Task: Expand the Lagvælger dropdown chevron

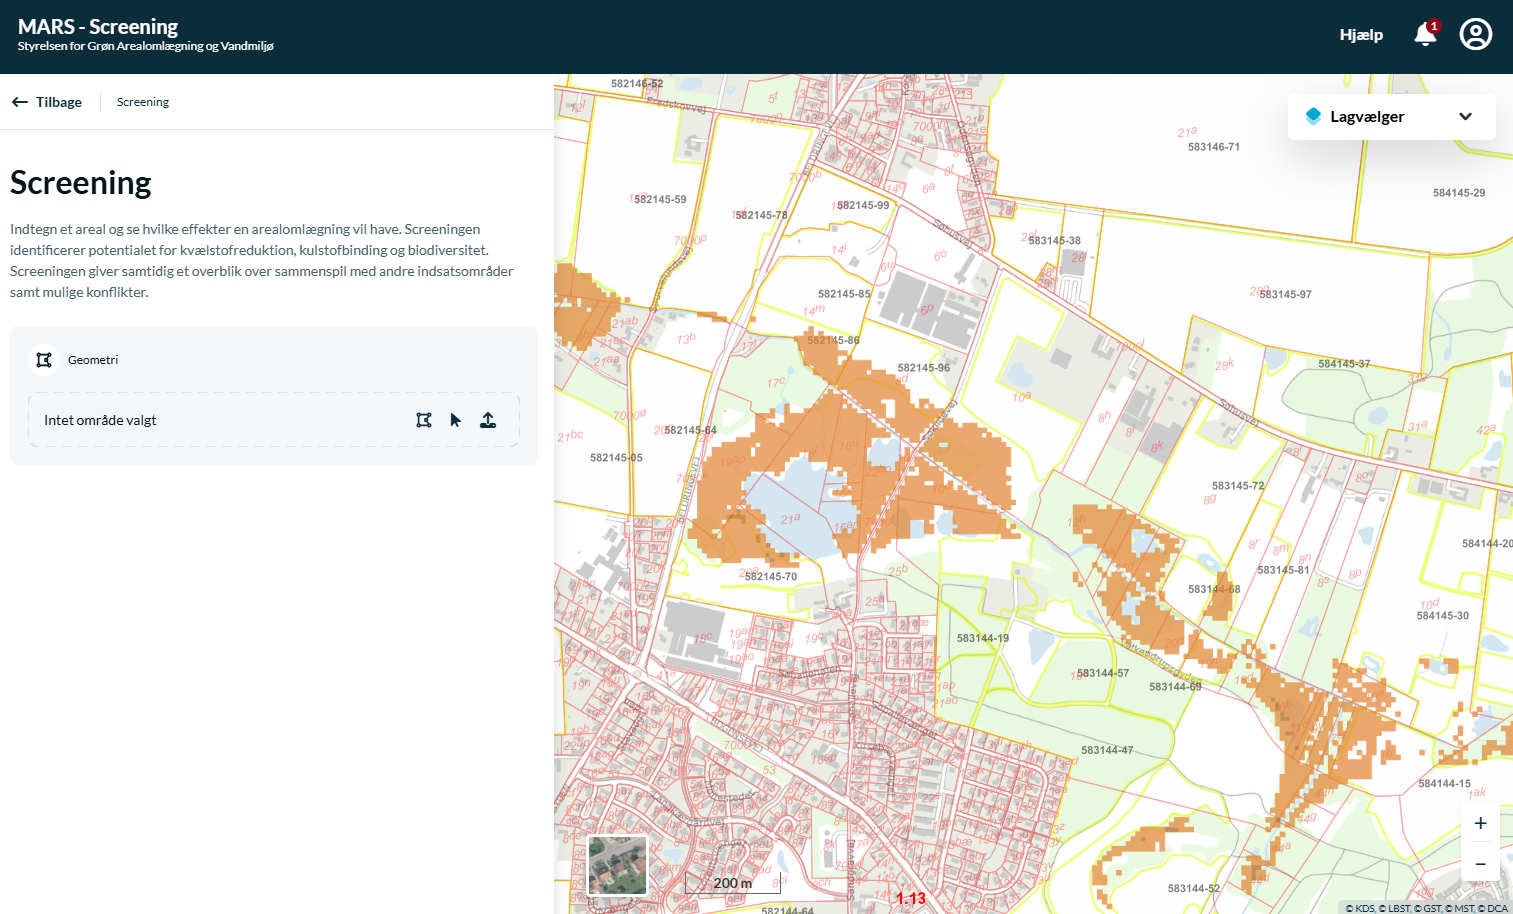Action: 1465,117
